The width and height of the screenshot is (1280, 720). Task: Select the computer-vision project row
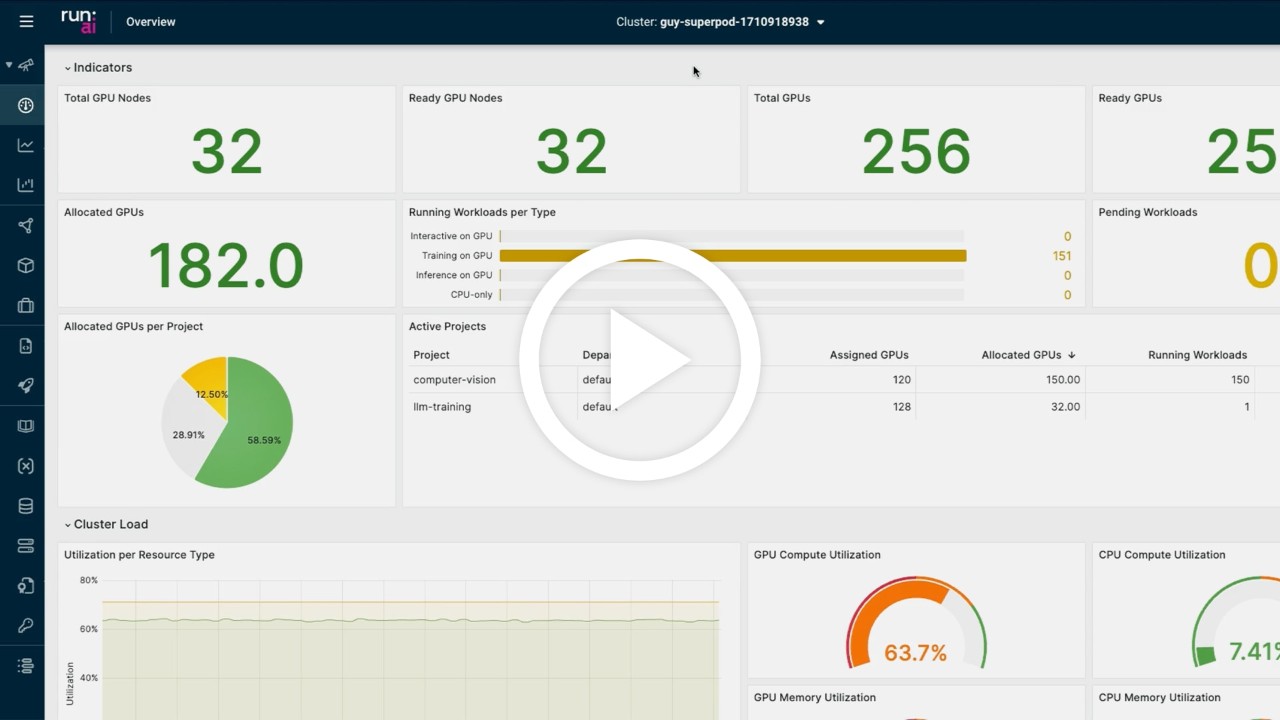[454, 380]
